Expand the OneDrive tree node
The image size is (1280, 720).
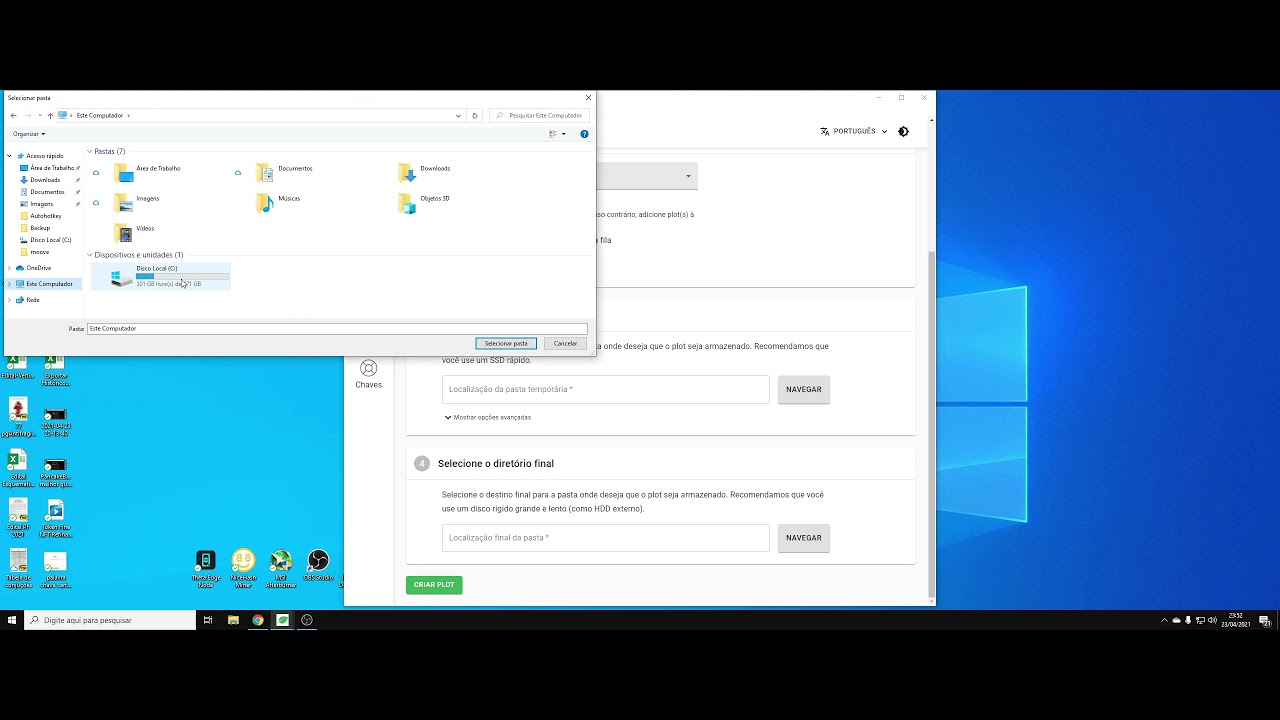10,268
